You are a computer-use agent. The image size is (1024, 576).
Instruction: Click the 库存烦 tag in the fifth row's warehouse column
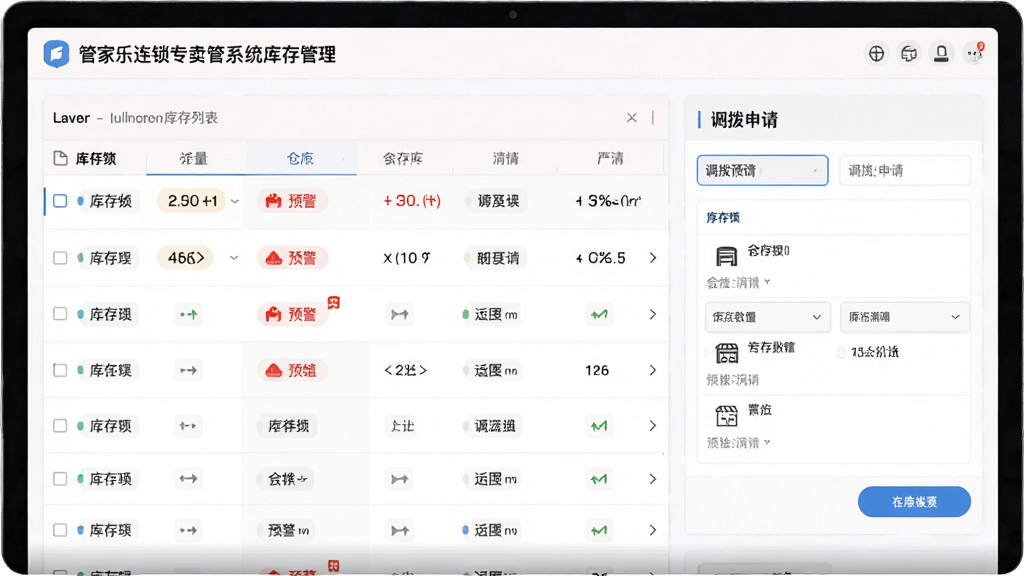(288, 426)
